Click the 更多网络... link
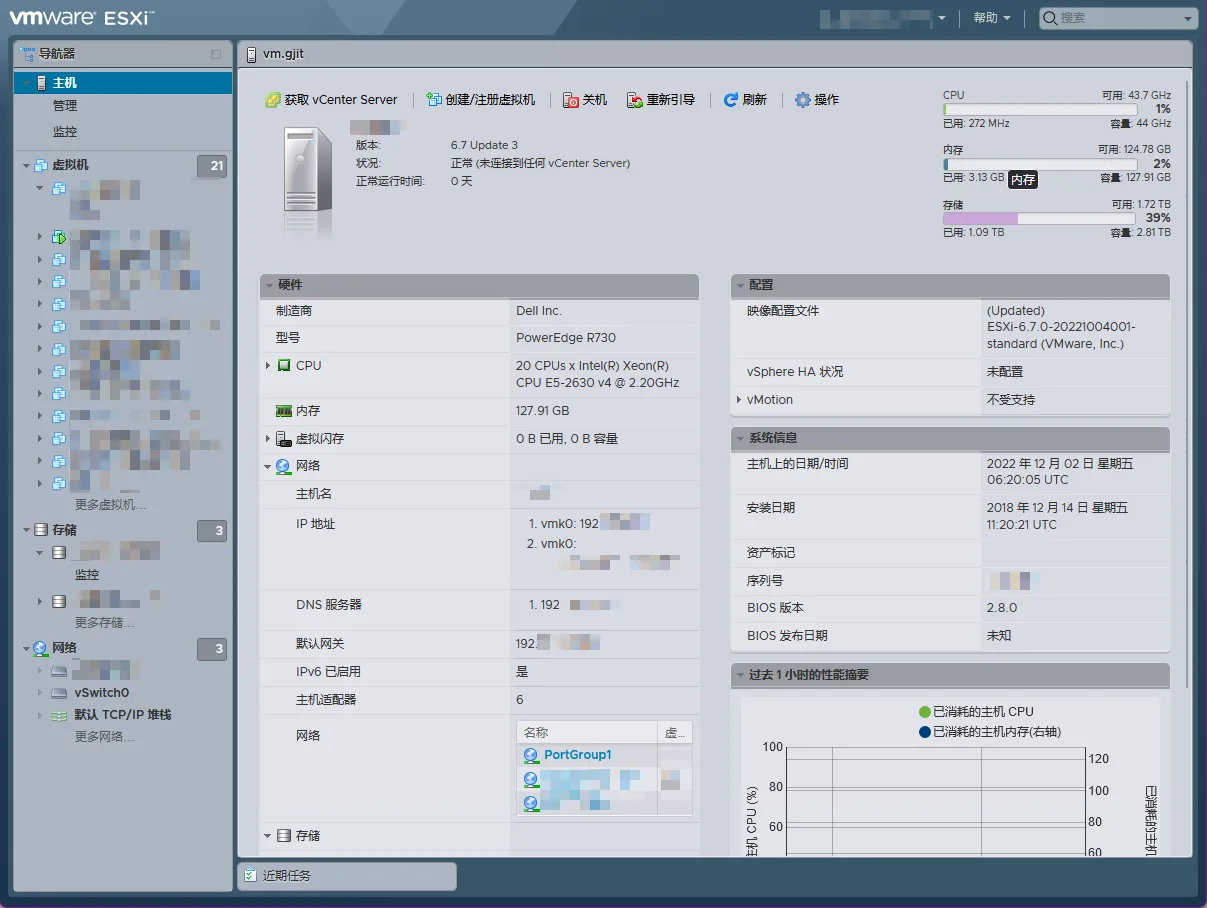 click(104, 737)
